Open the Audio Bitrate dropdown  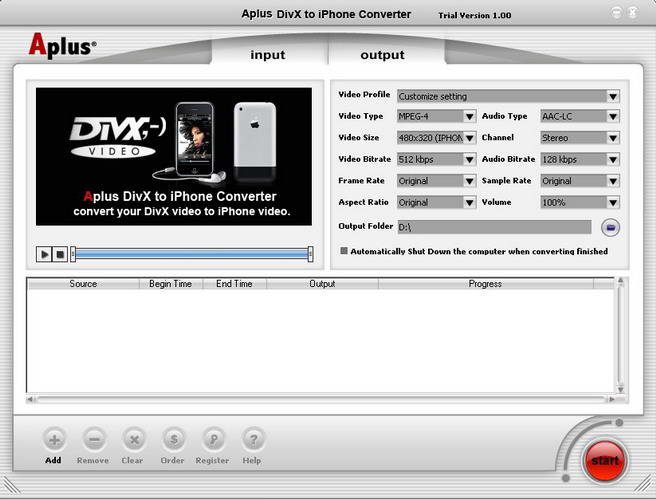[613, 159]
